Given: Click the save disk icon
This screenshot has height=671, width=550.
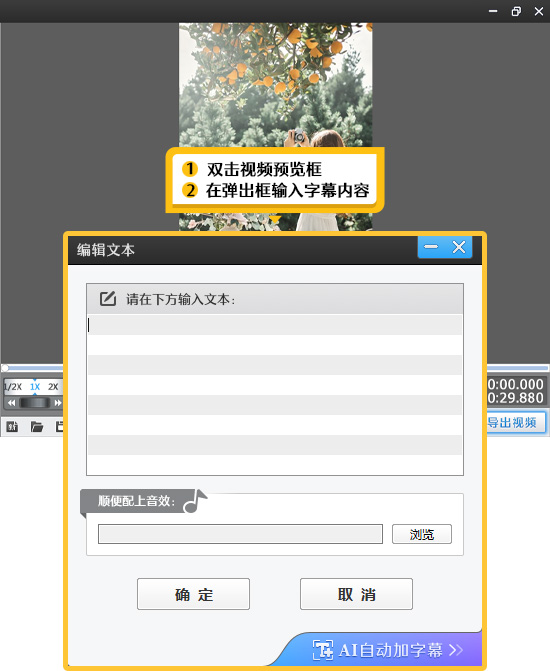Looking at the screenshot, I should click(59, 426).
